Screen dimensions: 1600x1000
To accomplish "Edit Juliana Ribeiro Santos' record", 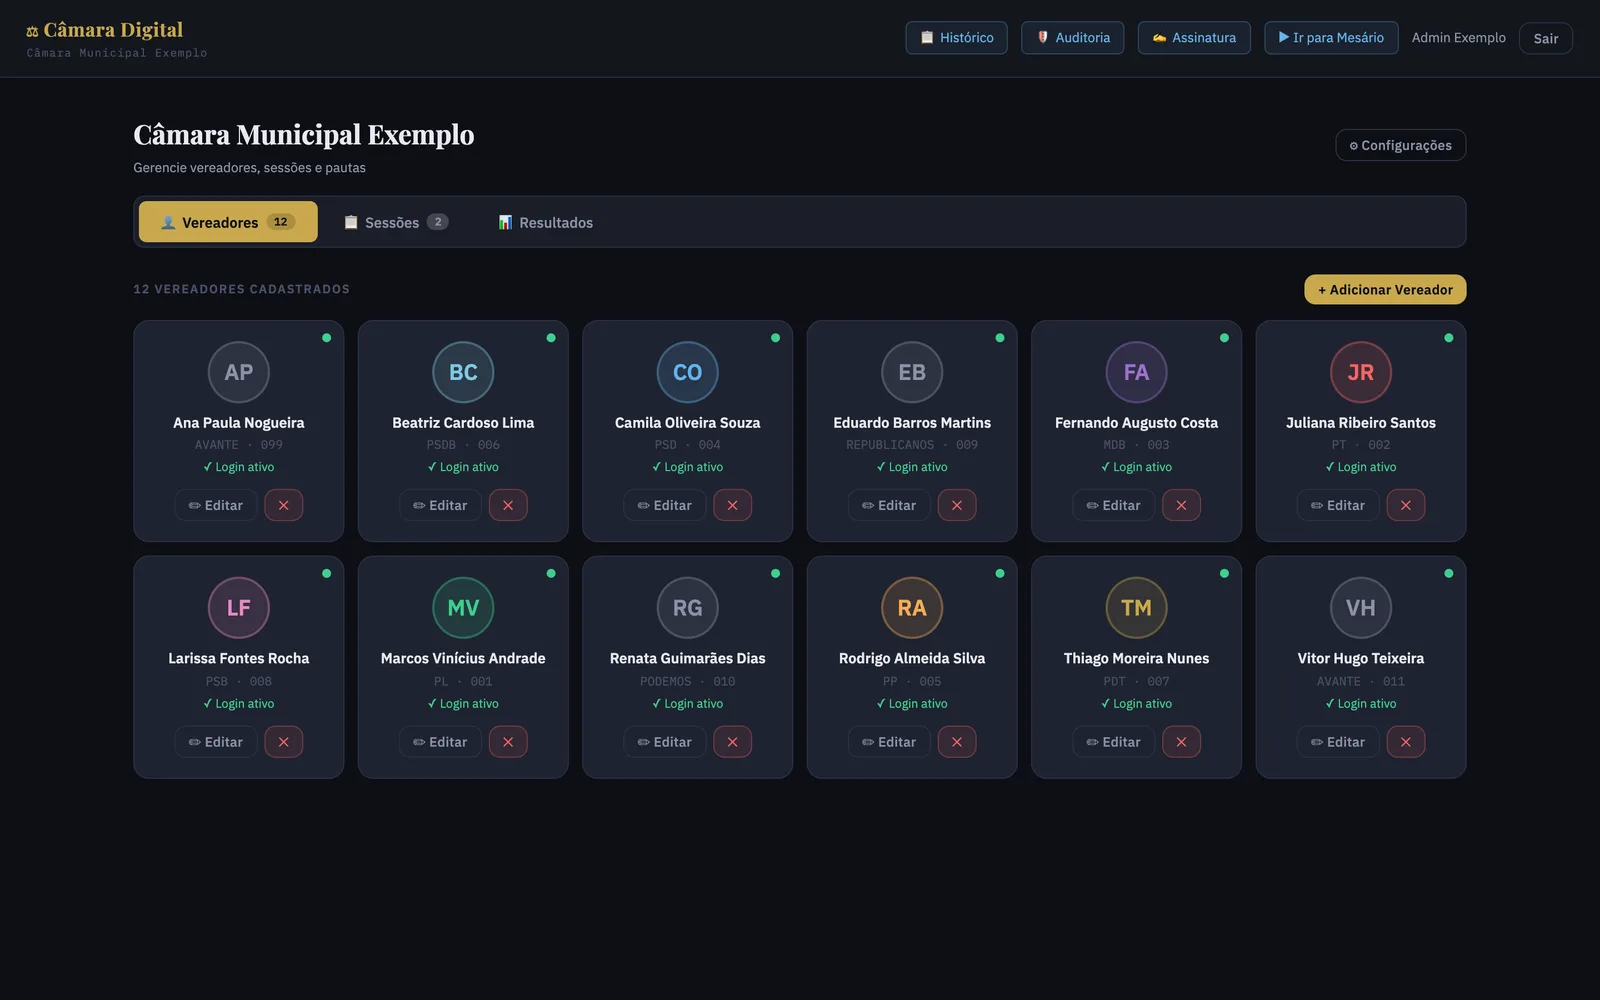I will (1338, 505).
